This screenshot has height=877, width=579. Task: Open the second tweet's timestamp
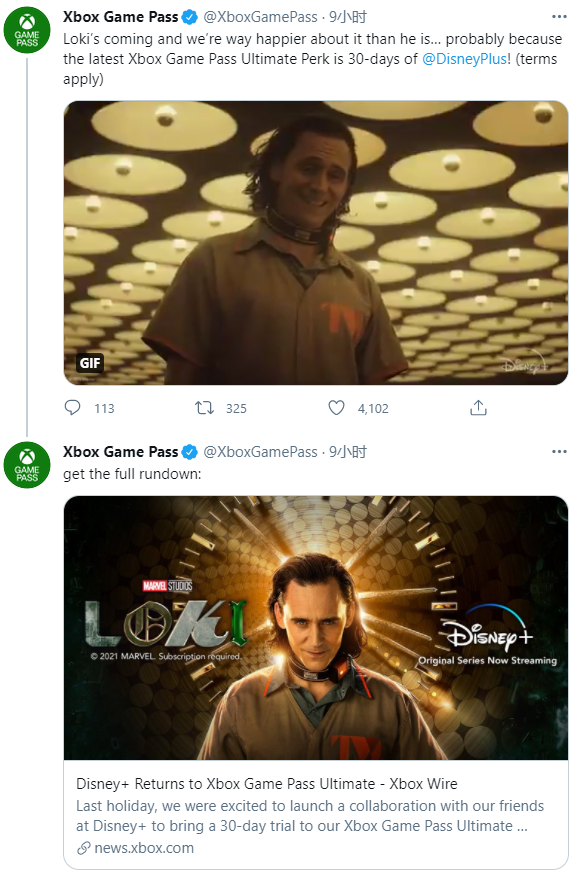(347, 452)
